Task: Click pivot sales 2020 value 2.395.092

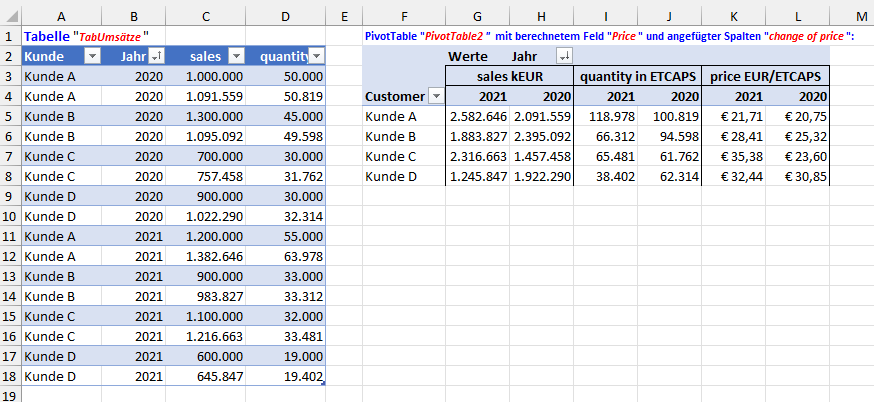Action: click(542, 137)
